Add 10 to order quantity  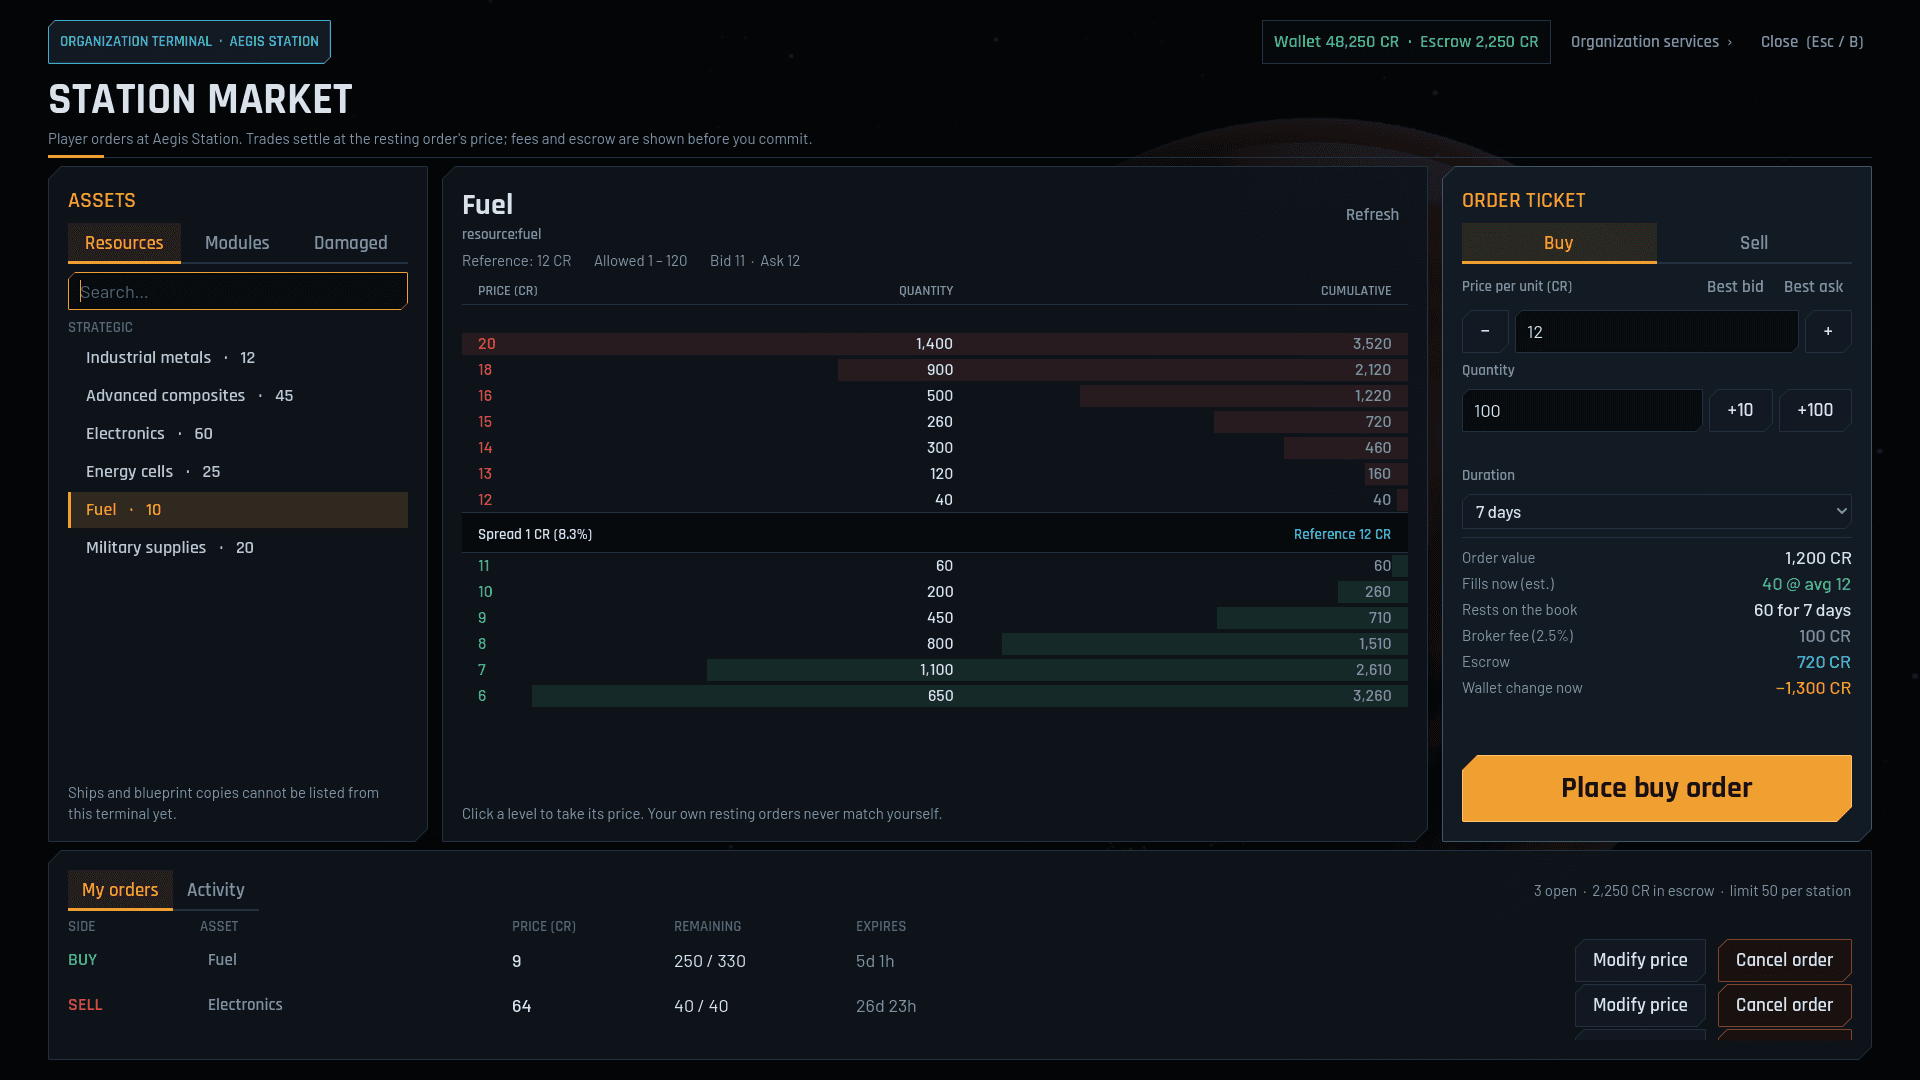click(x=1740, y=410)
